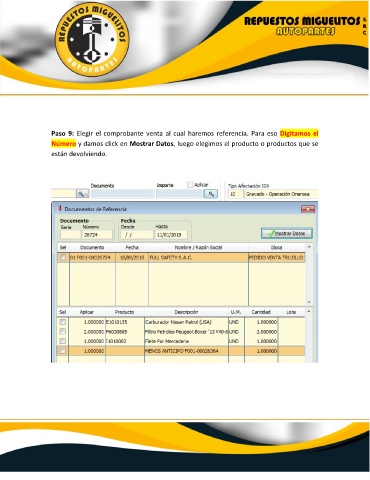370x480 pixels.
Task: Click the Desde date field
Action: [x=137, y=235]
